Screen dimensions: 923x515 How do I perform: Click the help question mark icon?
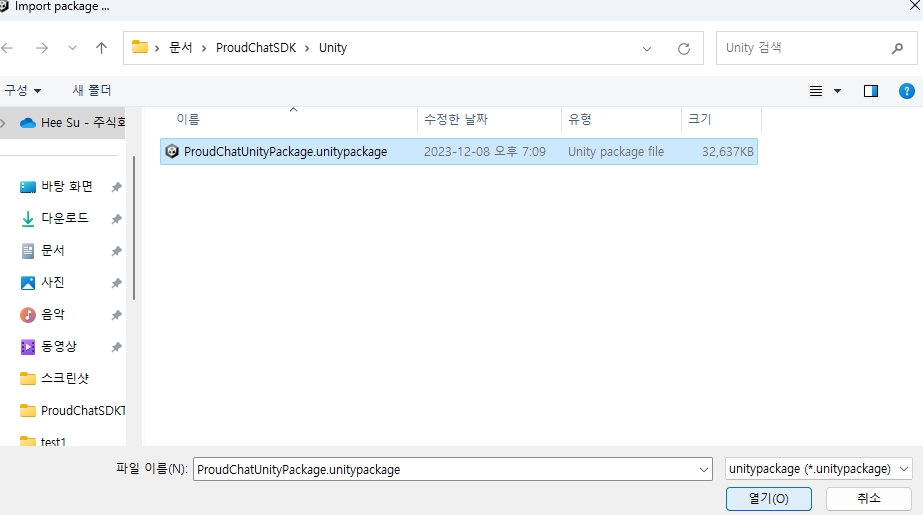point(907,91)
